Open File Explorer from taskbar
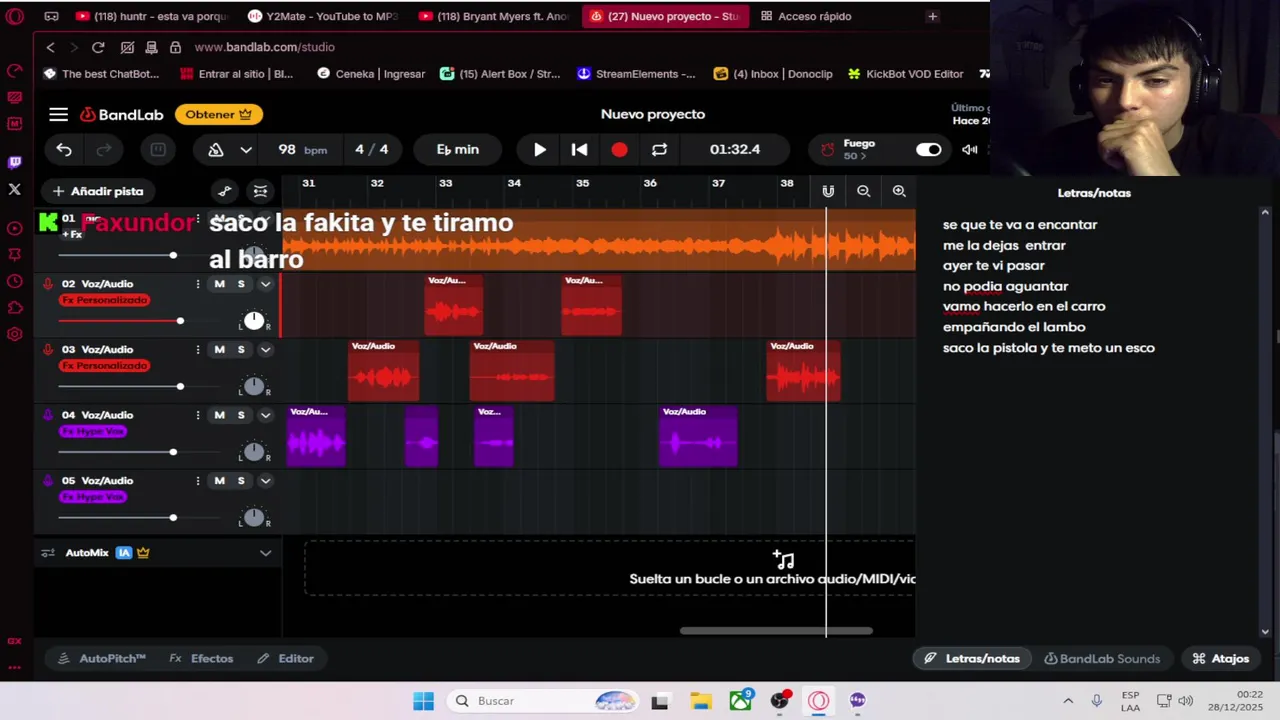1280x720 pixels. coord(700,701)
